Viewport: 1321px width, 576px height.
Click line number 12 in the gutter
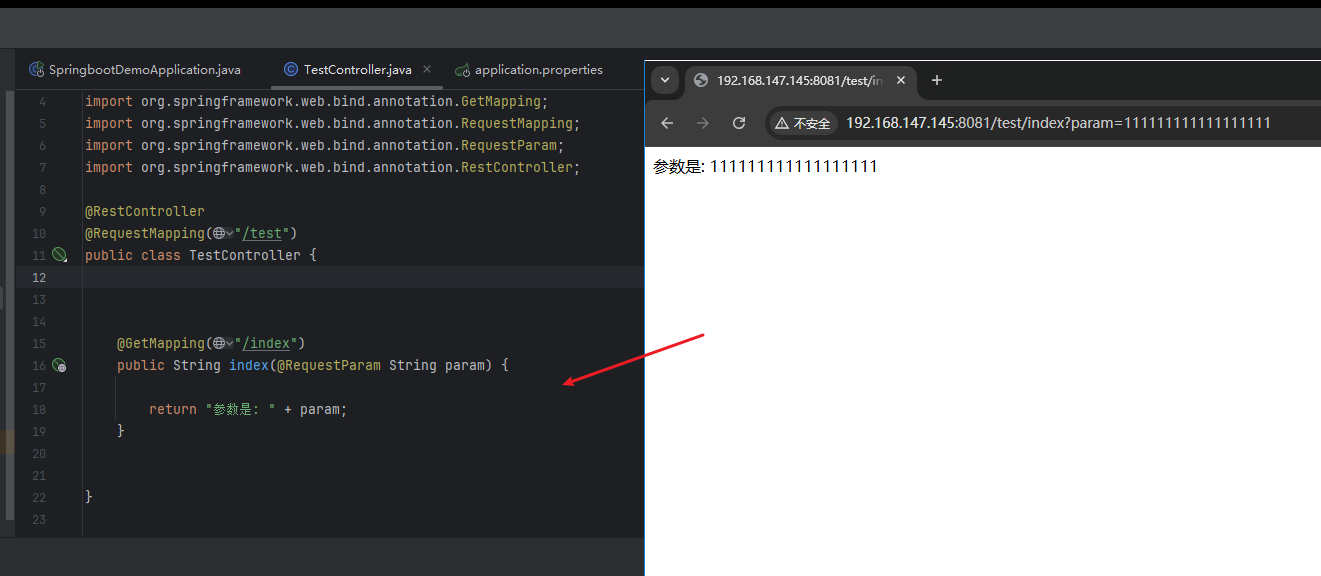pos(38,277)
